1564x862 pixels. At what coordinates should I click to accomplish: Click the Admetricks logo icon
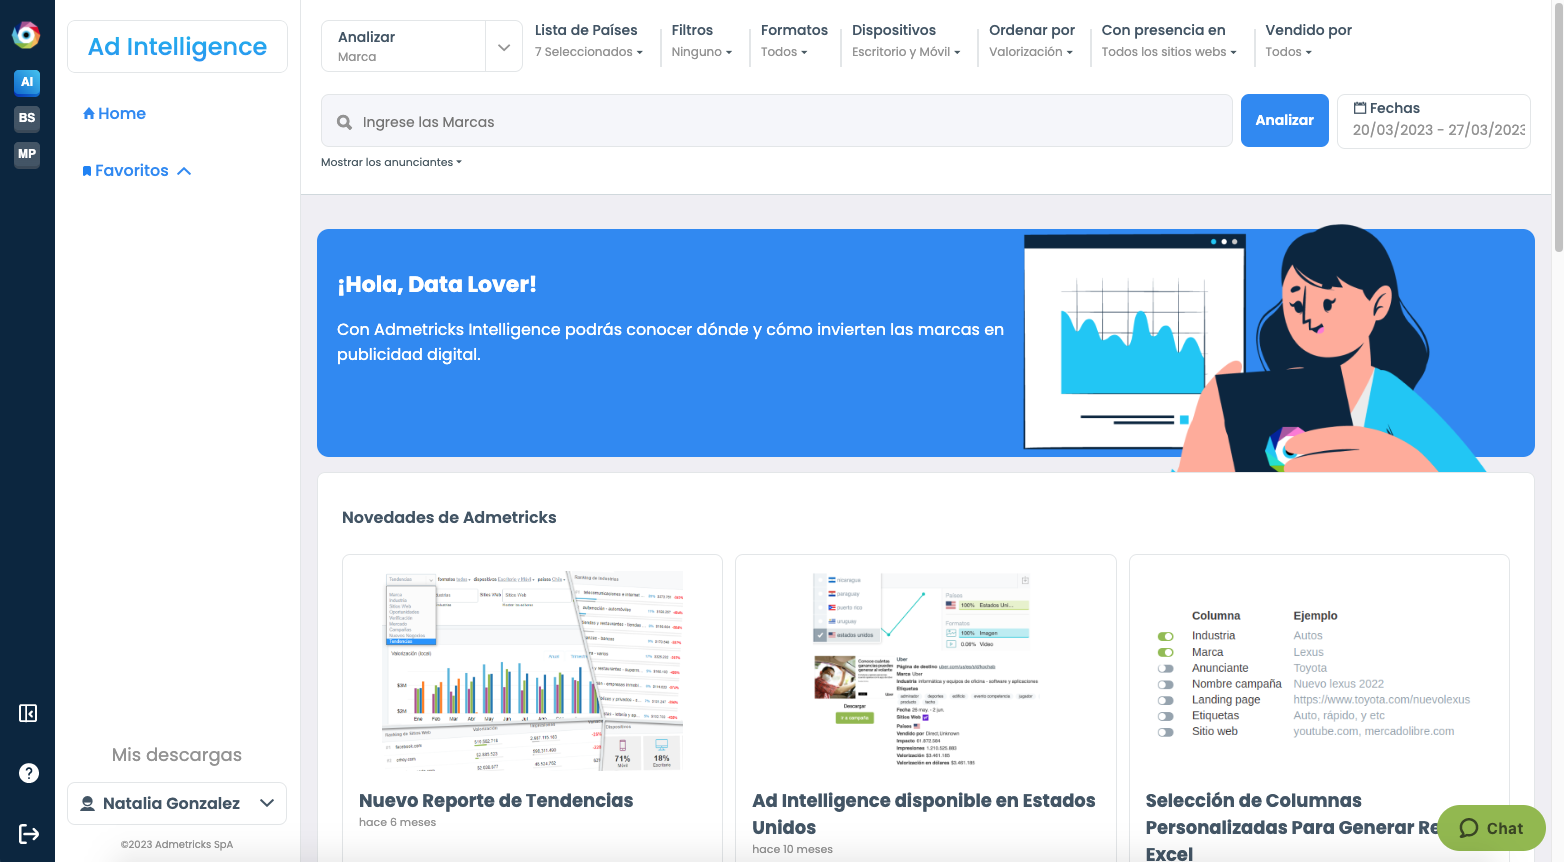click(26, 35)
